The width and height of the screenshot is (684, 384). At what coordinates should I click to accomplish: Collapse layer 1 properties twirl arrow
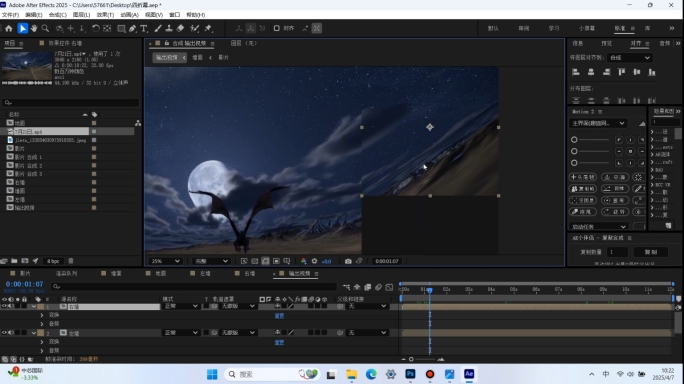pyautogui.click(x=34, y=306)
